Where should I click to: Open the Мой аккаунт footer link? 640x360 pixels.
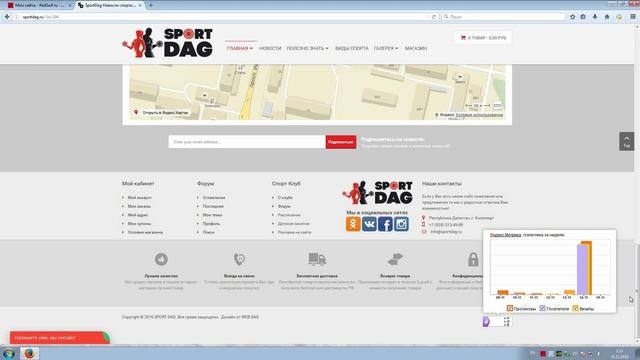[140, 198]
